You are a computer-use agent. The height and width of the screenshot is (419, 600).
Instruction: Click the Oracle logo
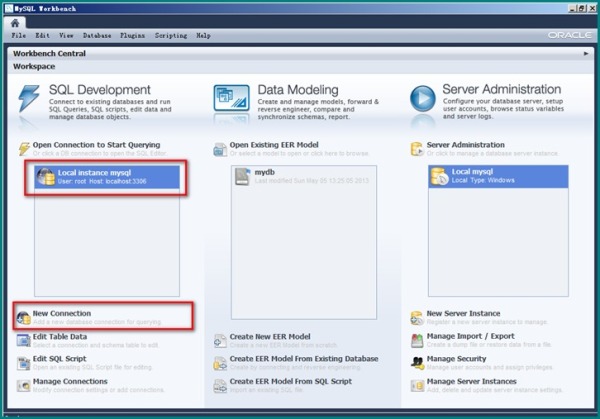click(570, 35)
